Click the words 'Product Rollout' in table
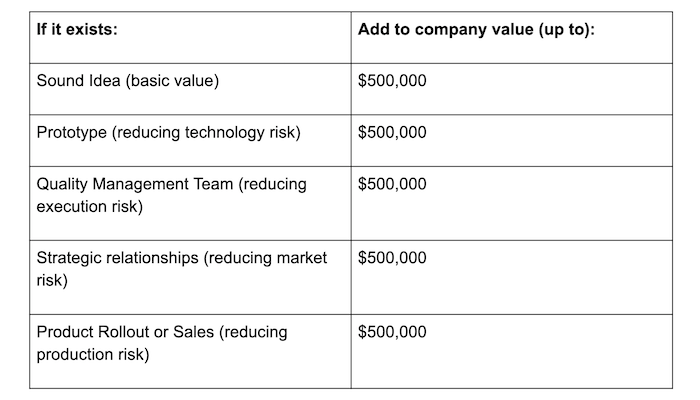The height and width of the screenshot is (400, 700). pos(93,332)
